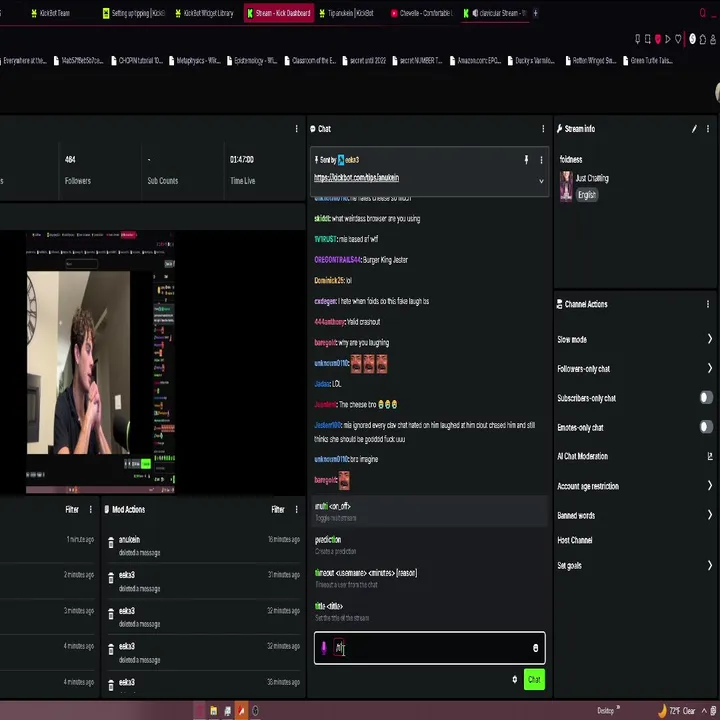
Task: Open the Channel Actions options menu
Action: [x=708, y=304]
